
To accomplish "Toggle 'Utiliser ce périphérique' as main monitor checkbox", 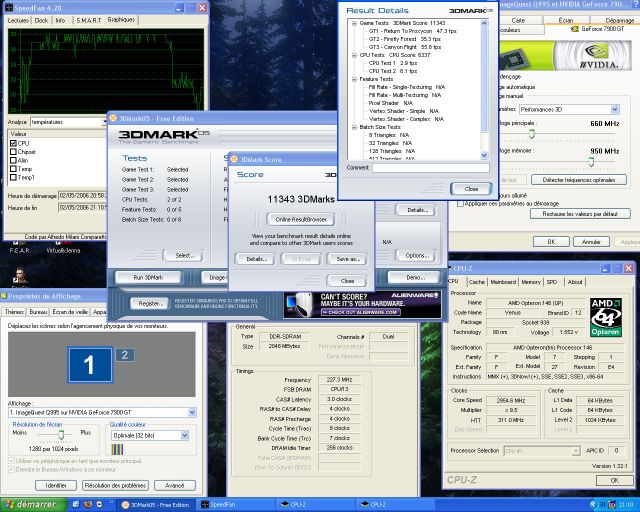I will [11, 461].
